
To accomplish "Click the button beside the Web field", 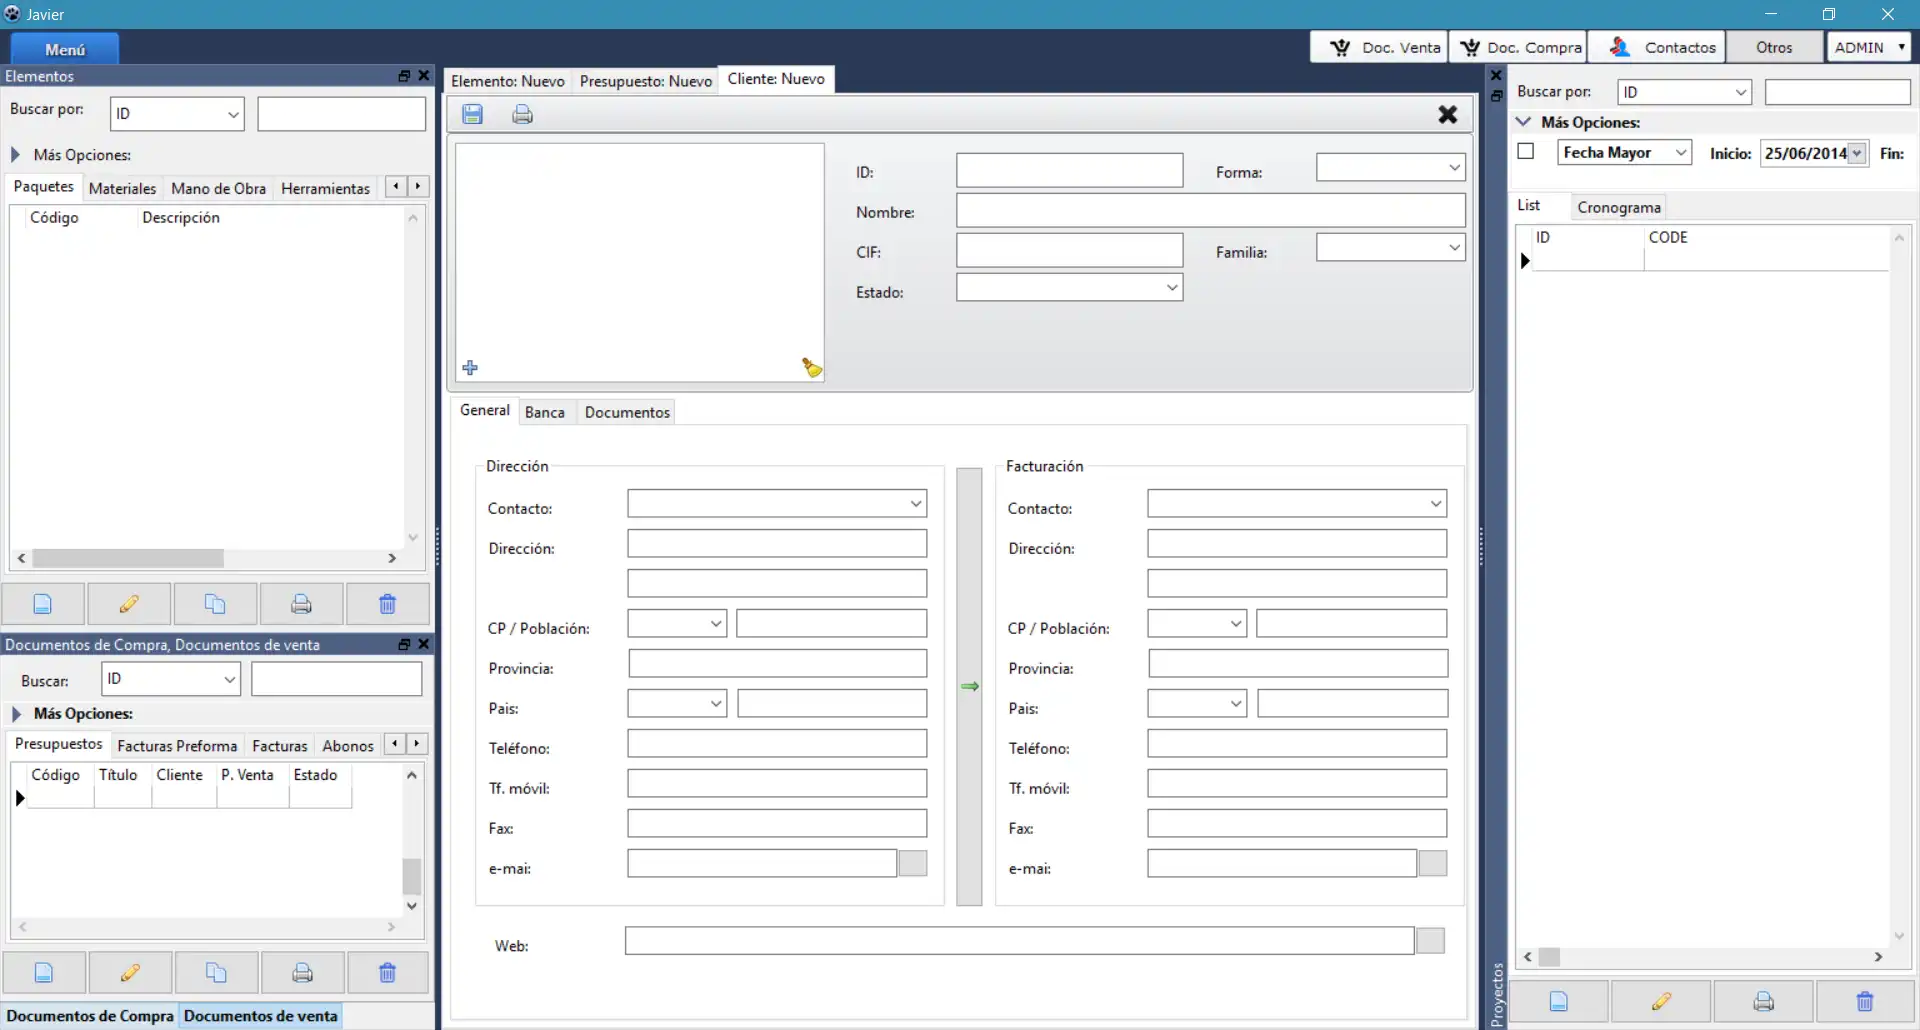I will pyautogui.click(x=1431, y=940).
